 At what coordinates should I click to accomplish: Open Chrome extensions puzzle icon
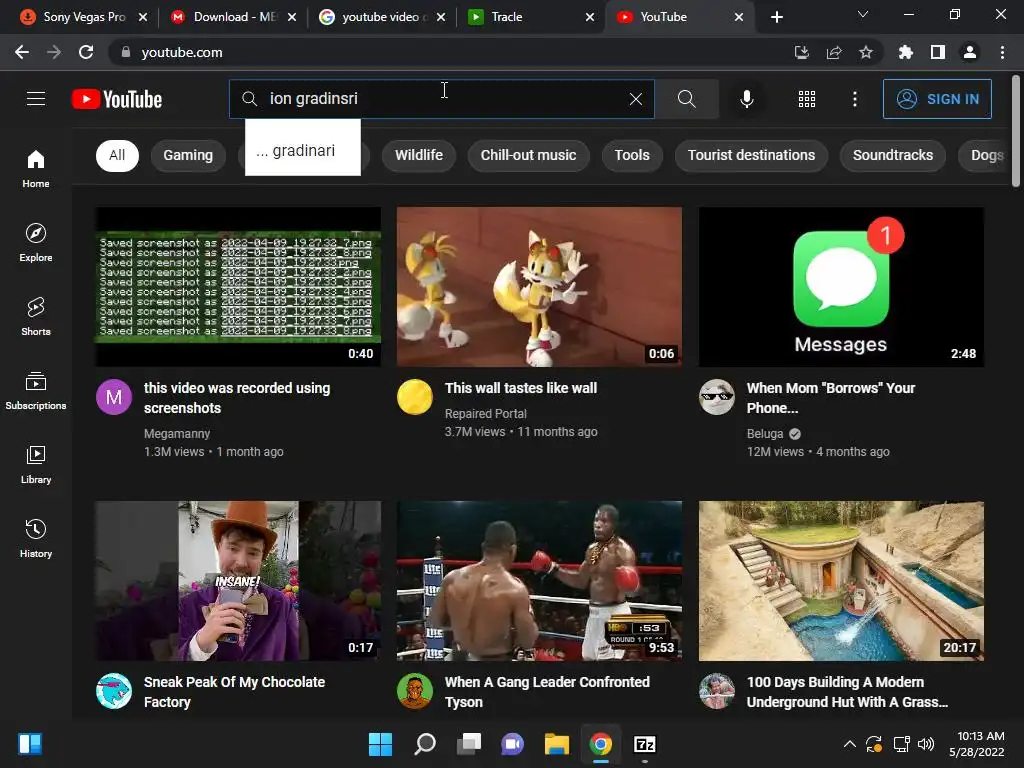click(x=905, y=52)
